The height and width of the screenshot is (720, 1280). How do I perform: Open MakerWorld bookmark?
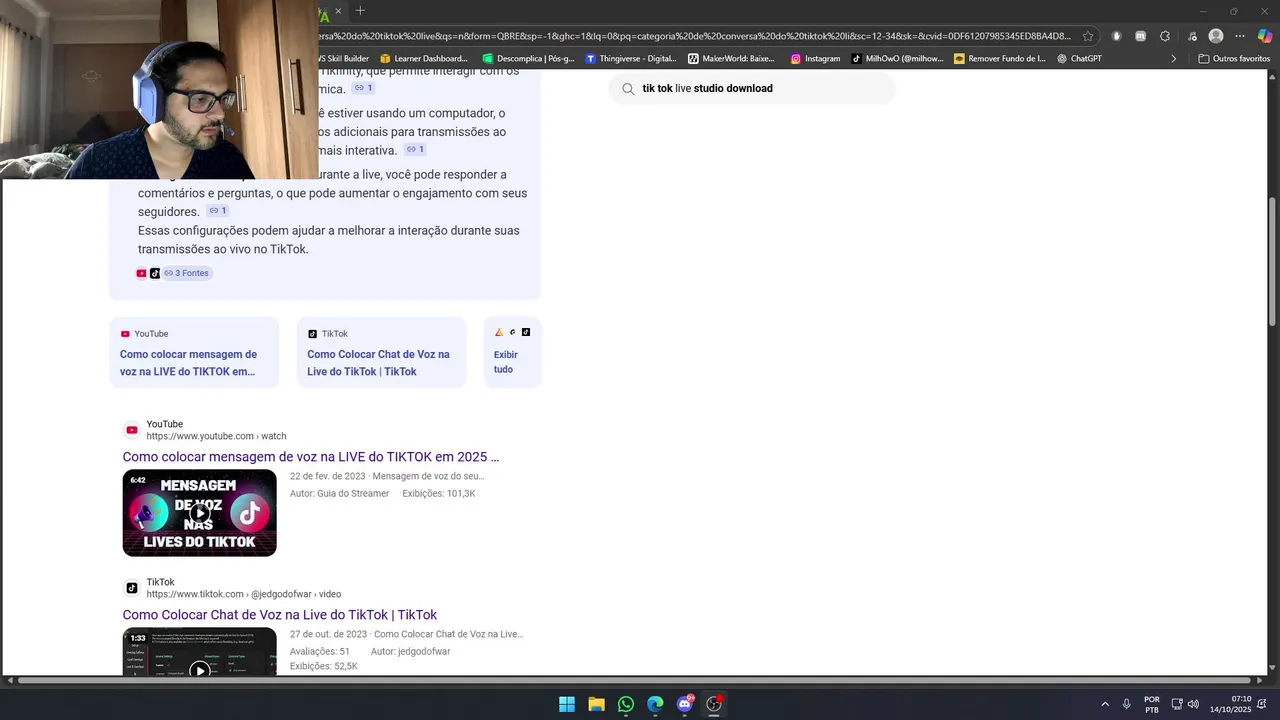pos(731,58)
